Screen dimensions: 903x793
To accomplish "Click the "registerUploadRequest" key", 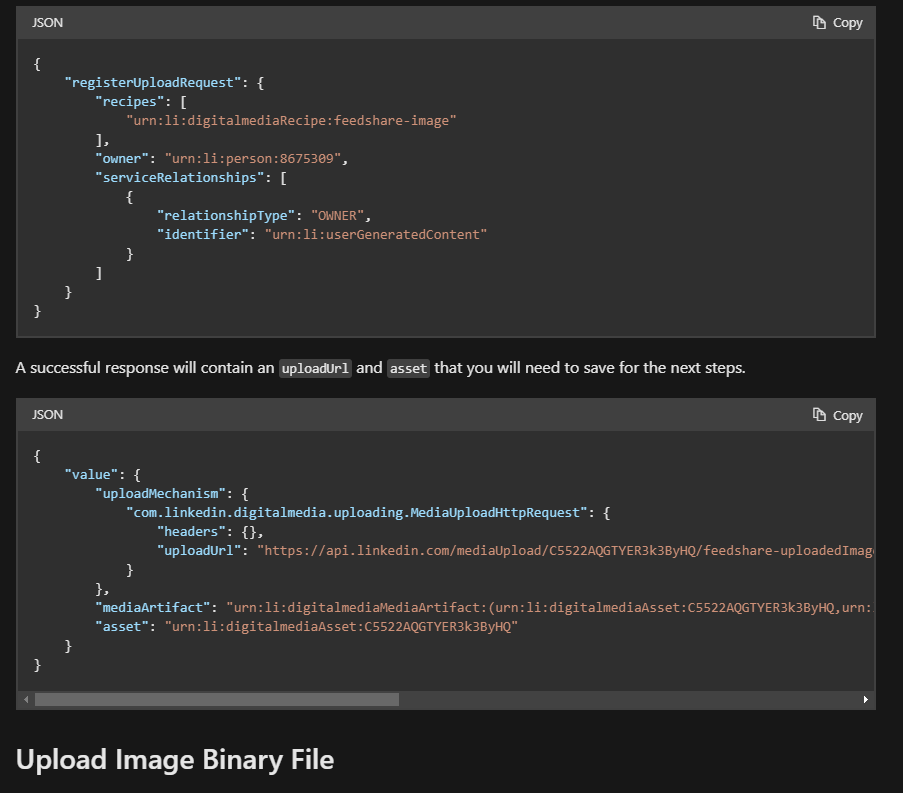I will click(x=153, y=82).
